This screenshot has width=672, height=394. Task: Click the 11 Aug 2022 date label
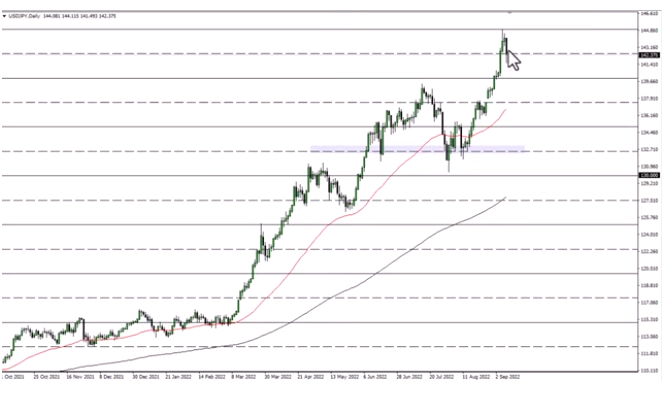click(476, 377)
